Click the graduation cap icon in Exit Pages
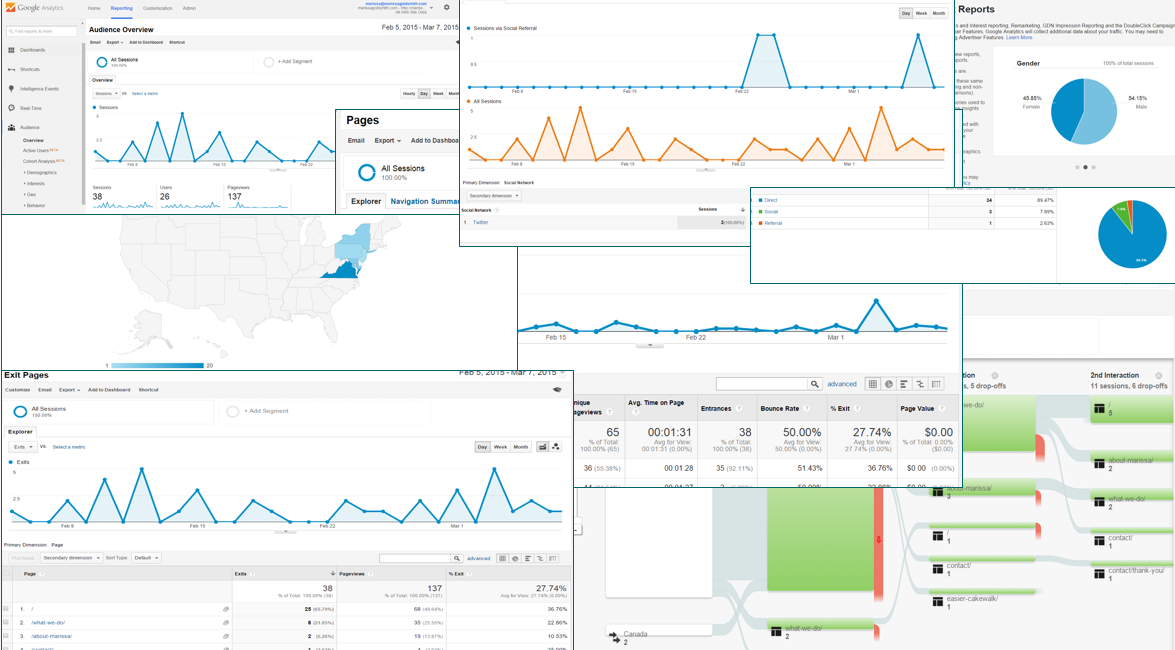 click(557, 390)
